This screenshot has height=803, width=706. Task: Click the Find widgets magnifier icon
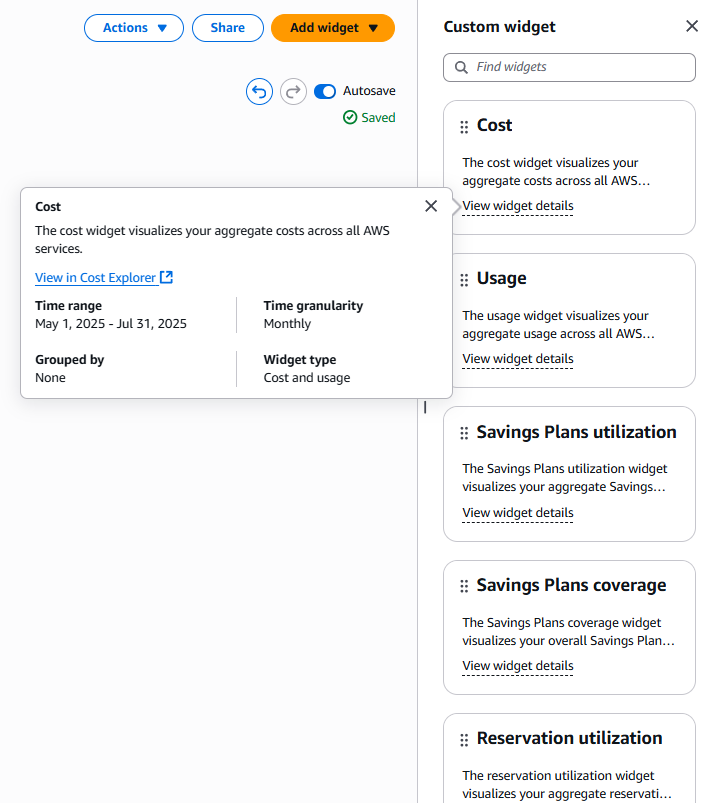461,67
